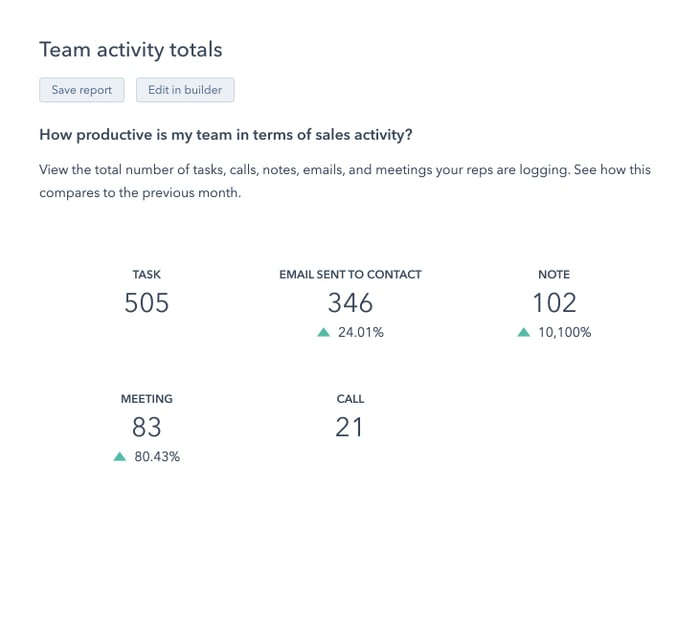Select the NOTE metric label
This screenshot has height=642, width=700.
click(x=554, y=274)
